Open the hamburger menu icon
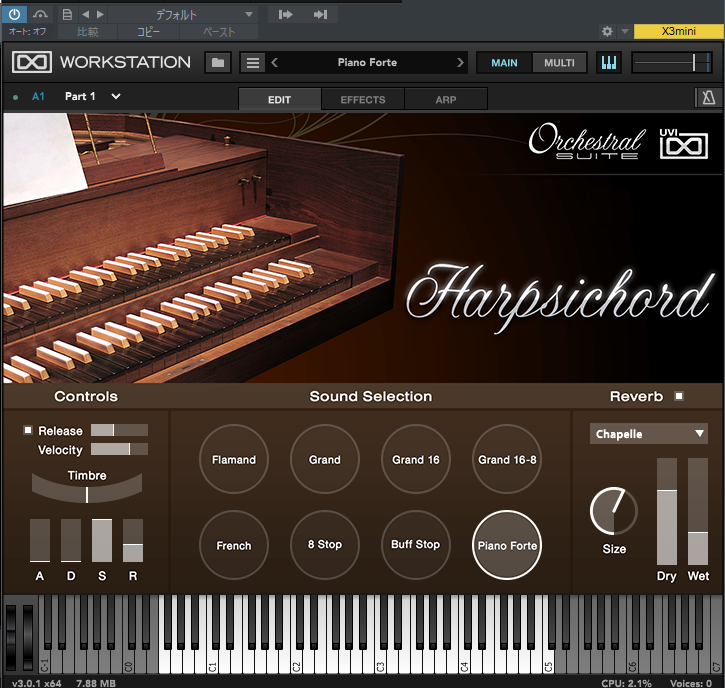 [252, 62]
